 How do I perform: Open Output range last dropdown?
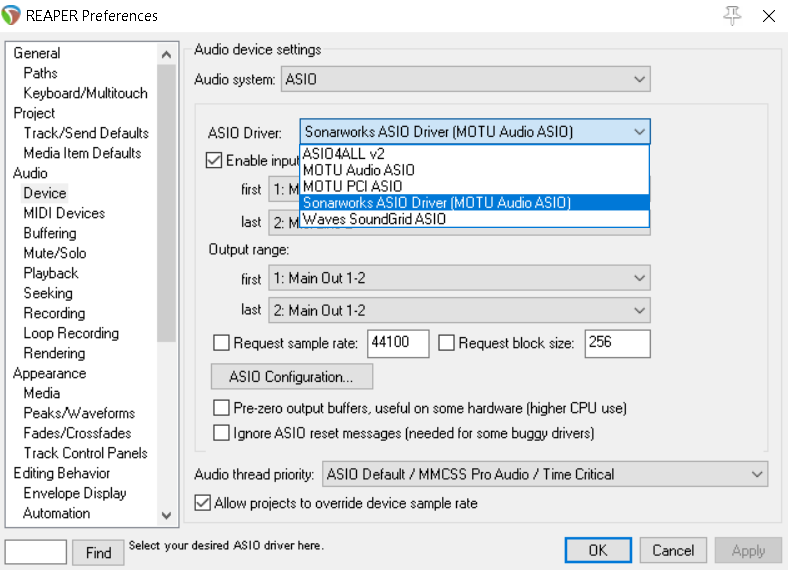tap(459, 310)
